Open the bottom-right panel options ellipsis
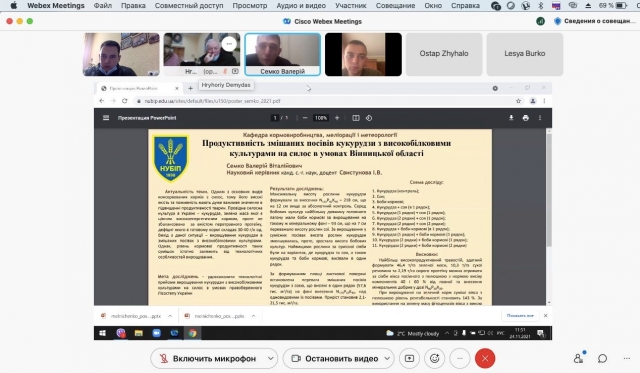 point(627,358)
